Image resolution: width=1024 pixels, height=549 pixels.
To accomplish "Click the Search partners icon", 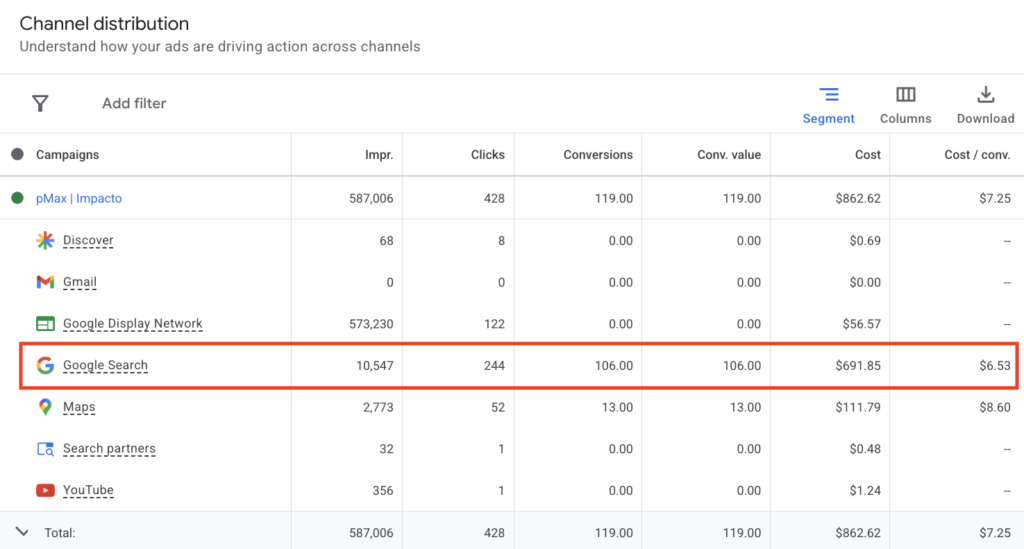I will pos(45,448).
